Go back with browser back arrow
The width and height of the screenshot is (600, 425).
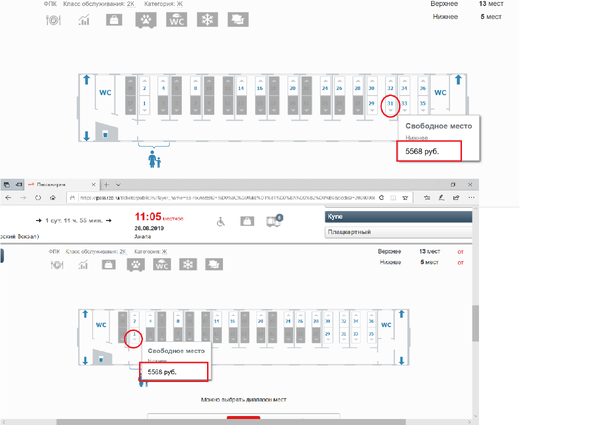(x=8, y=198)
